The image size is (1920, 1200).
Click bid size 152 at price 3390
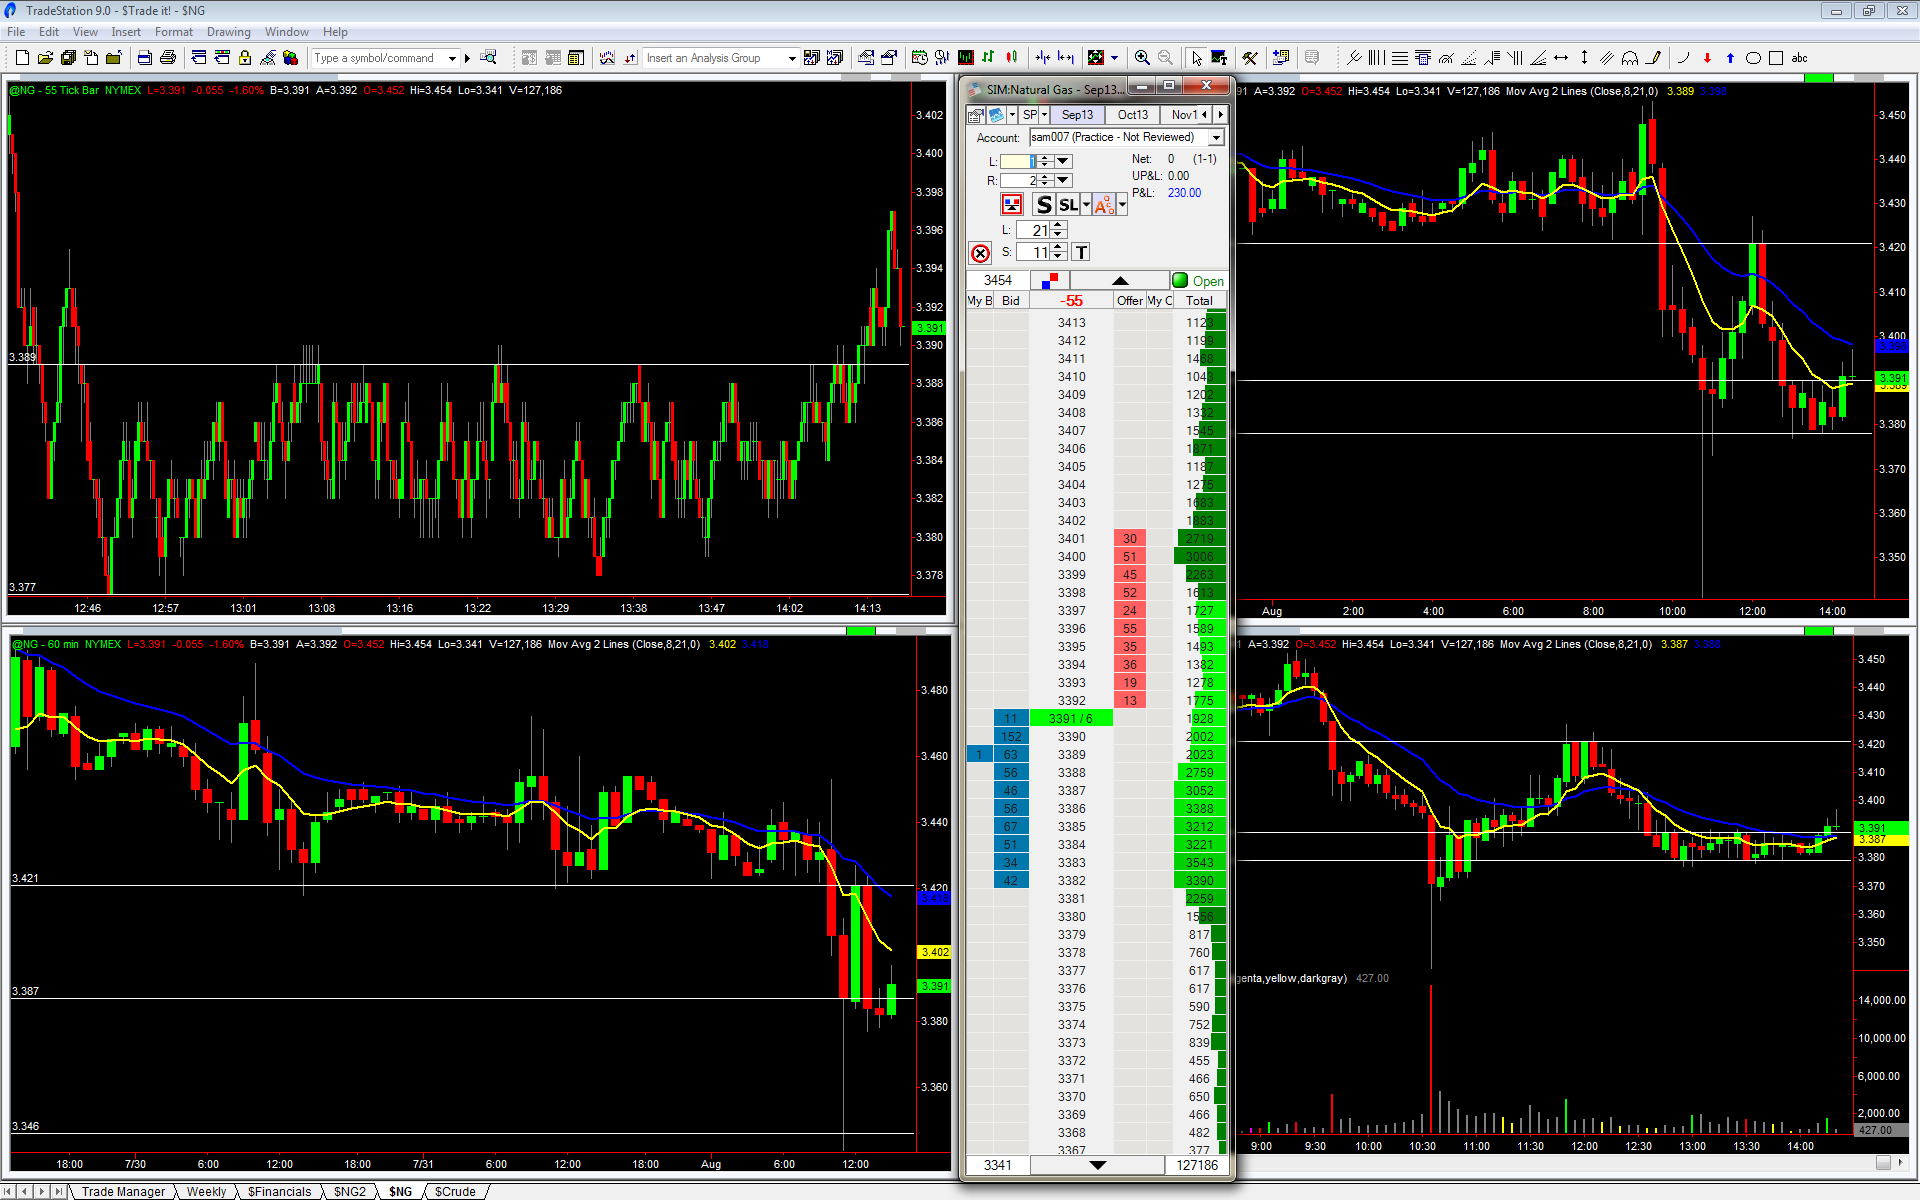pyautogui.click(x=1011, y=737)
